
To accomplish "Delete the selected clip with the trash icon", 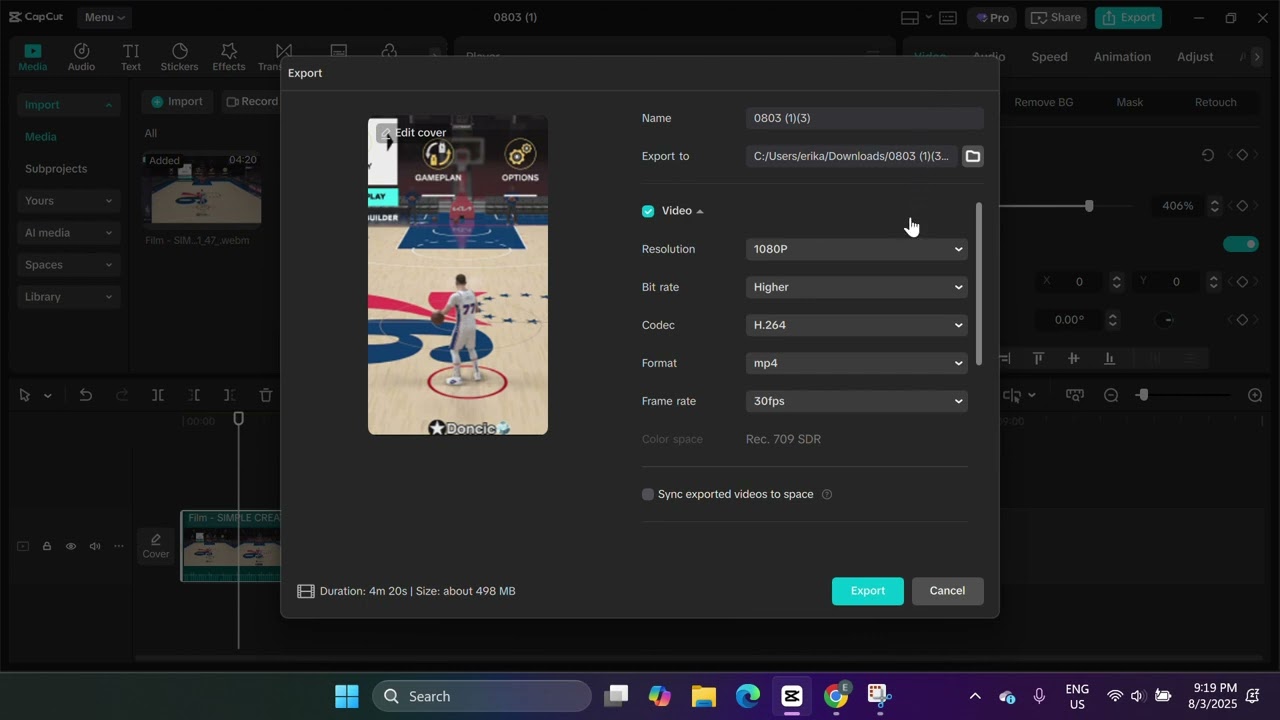I will coord(266,395).
